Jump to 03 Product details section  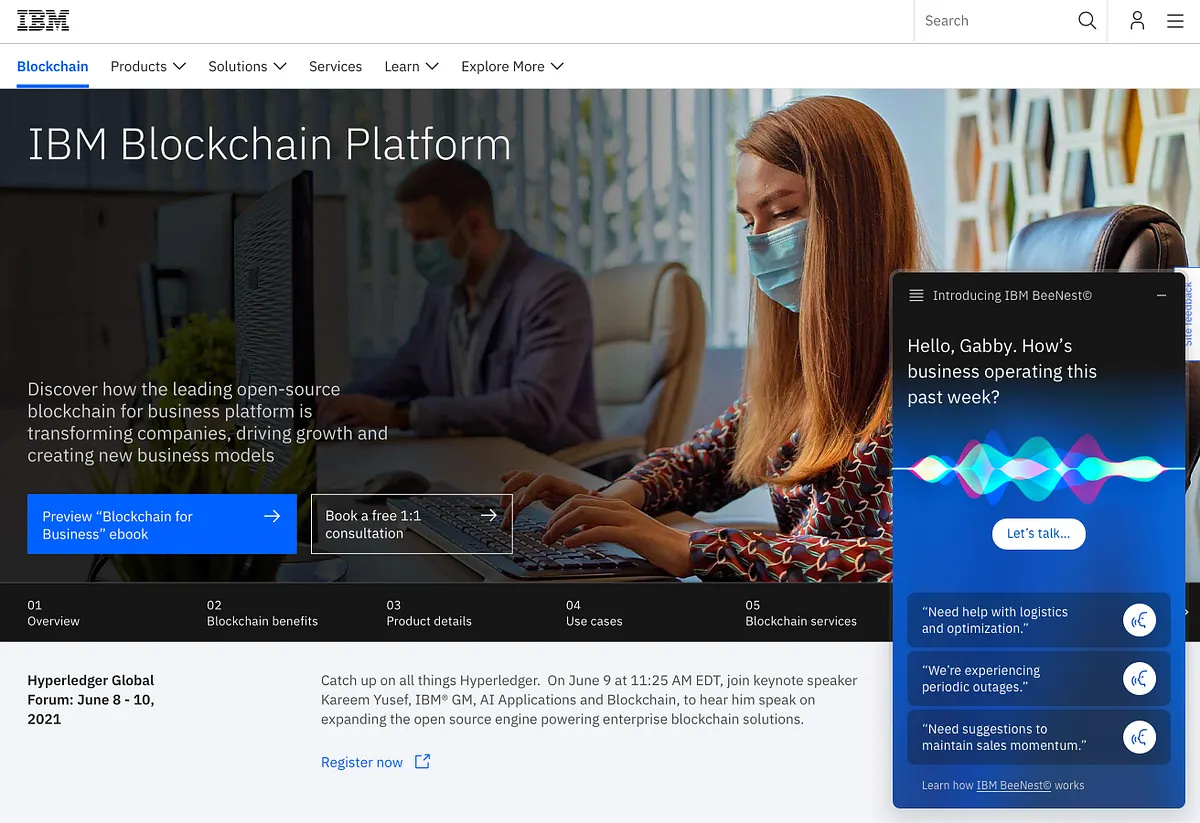click(429, 613)
